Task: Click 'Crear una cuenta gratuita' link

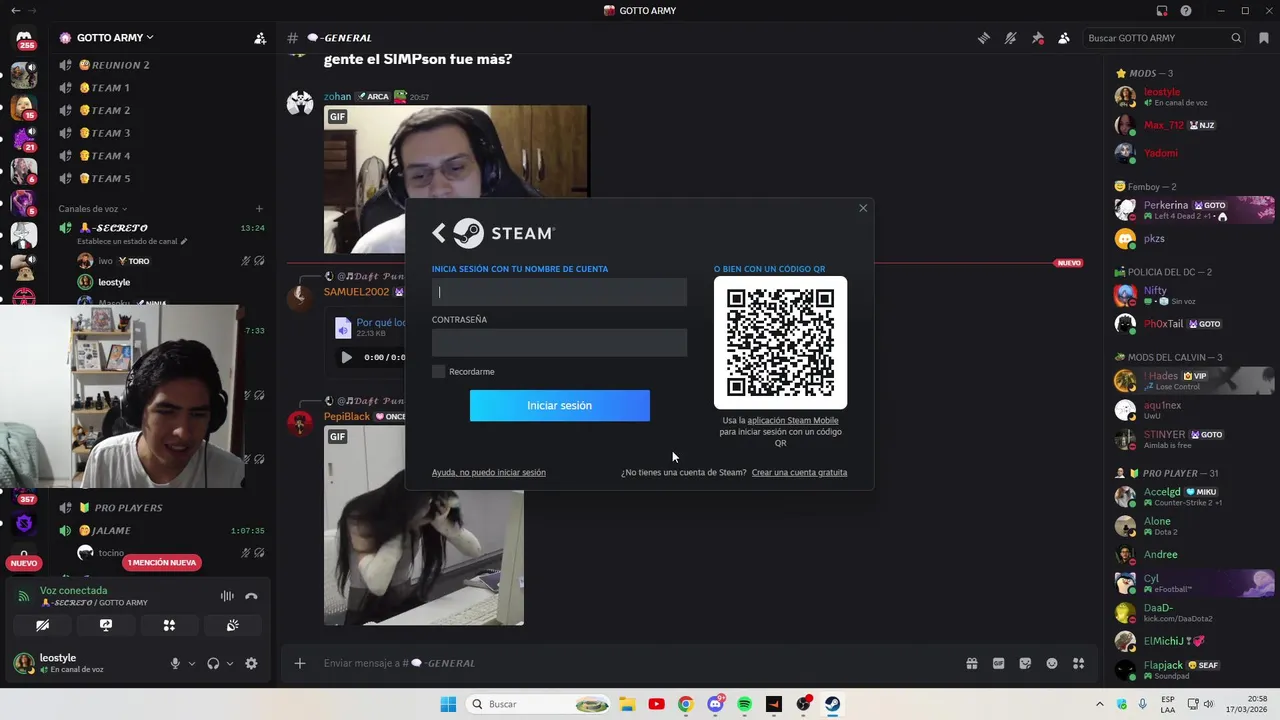Action: tap(799, 472)
